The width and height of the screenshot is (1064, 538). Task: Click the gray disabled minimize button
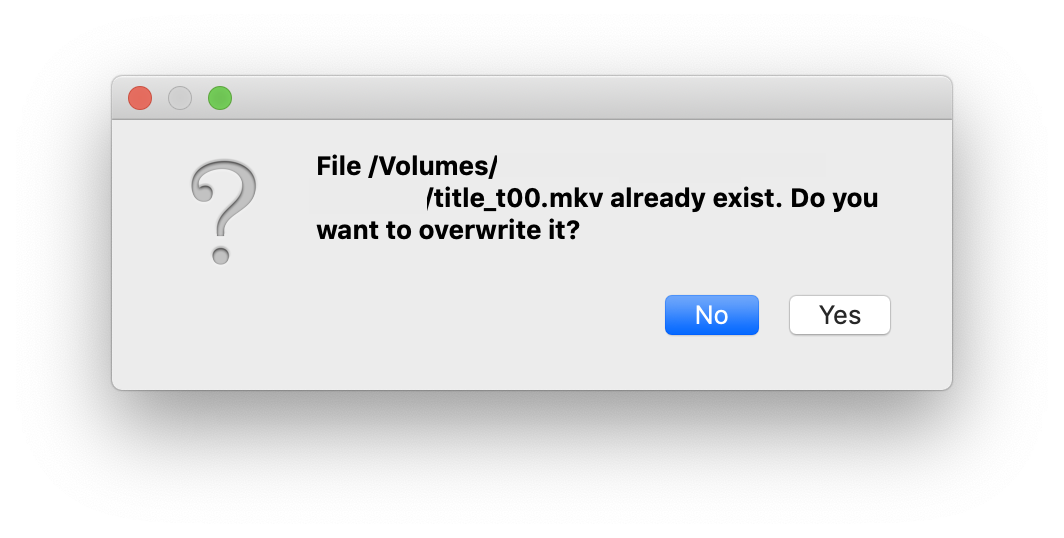coord(180,98)
